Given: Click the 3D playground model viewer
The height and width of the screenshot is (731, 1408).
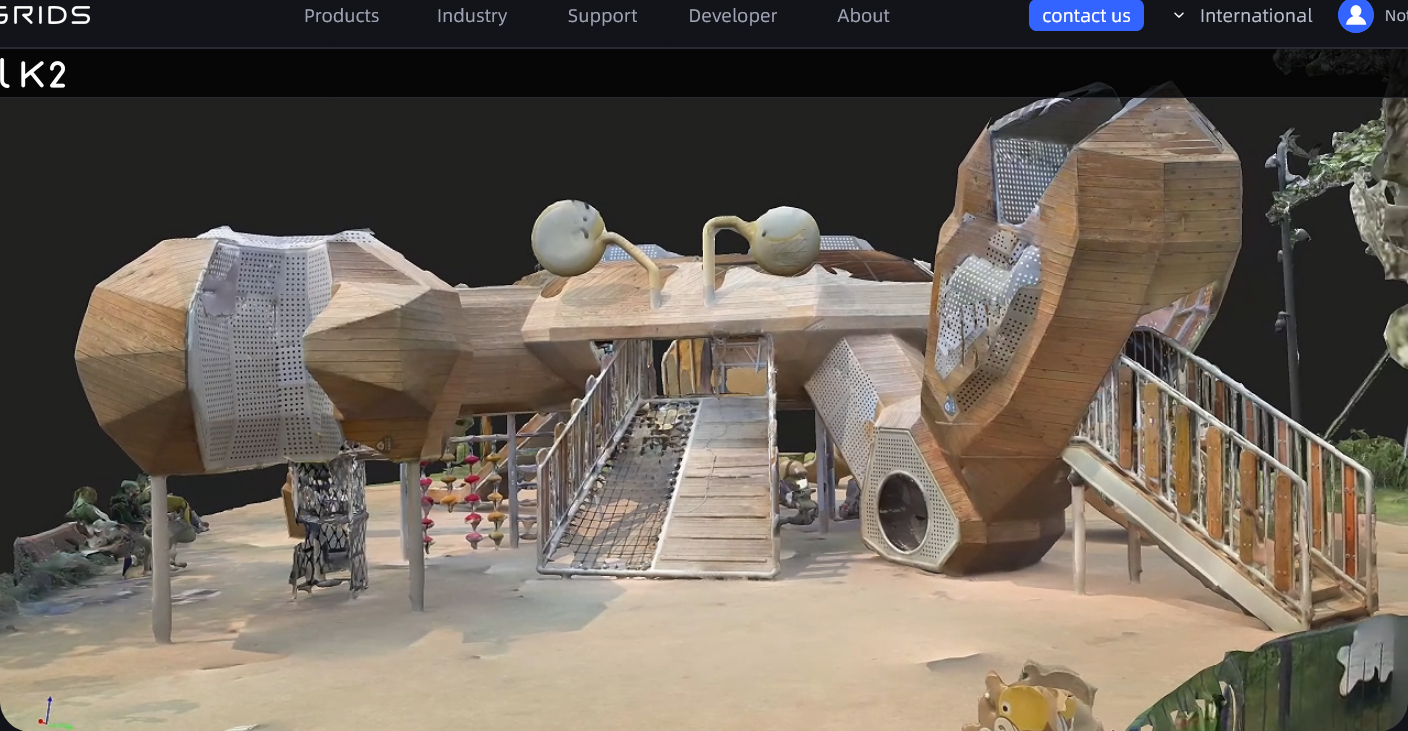Looking at the screenshot, I should (704, 414).
